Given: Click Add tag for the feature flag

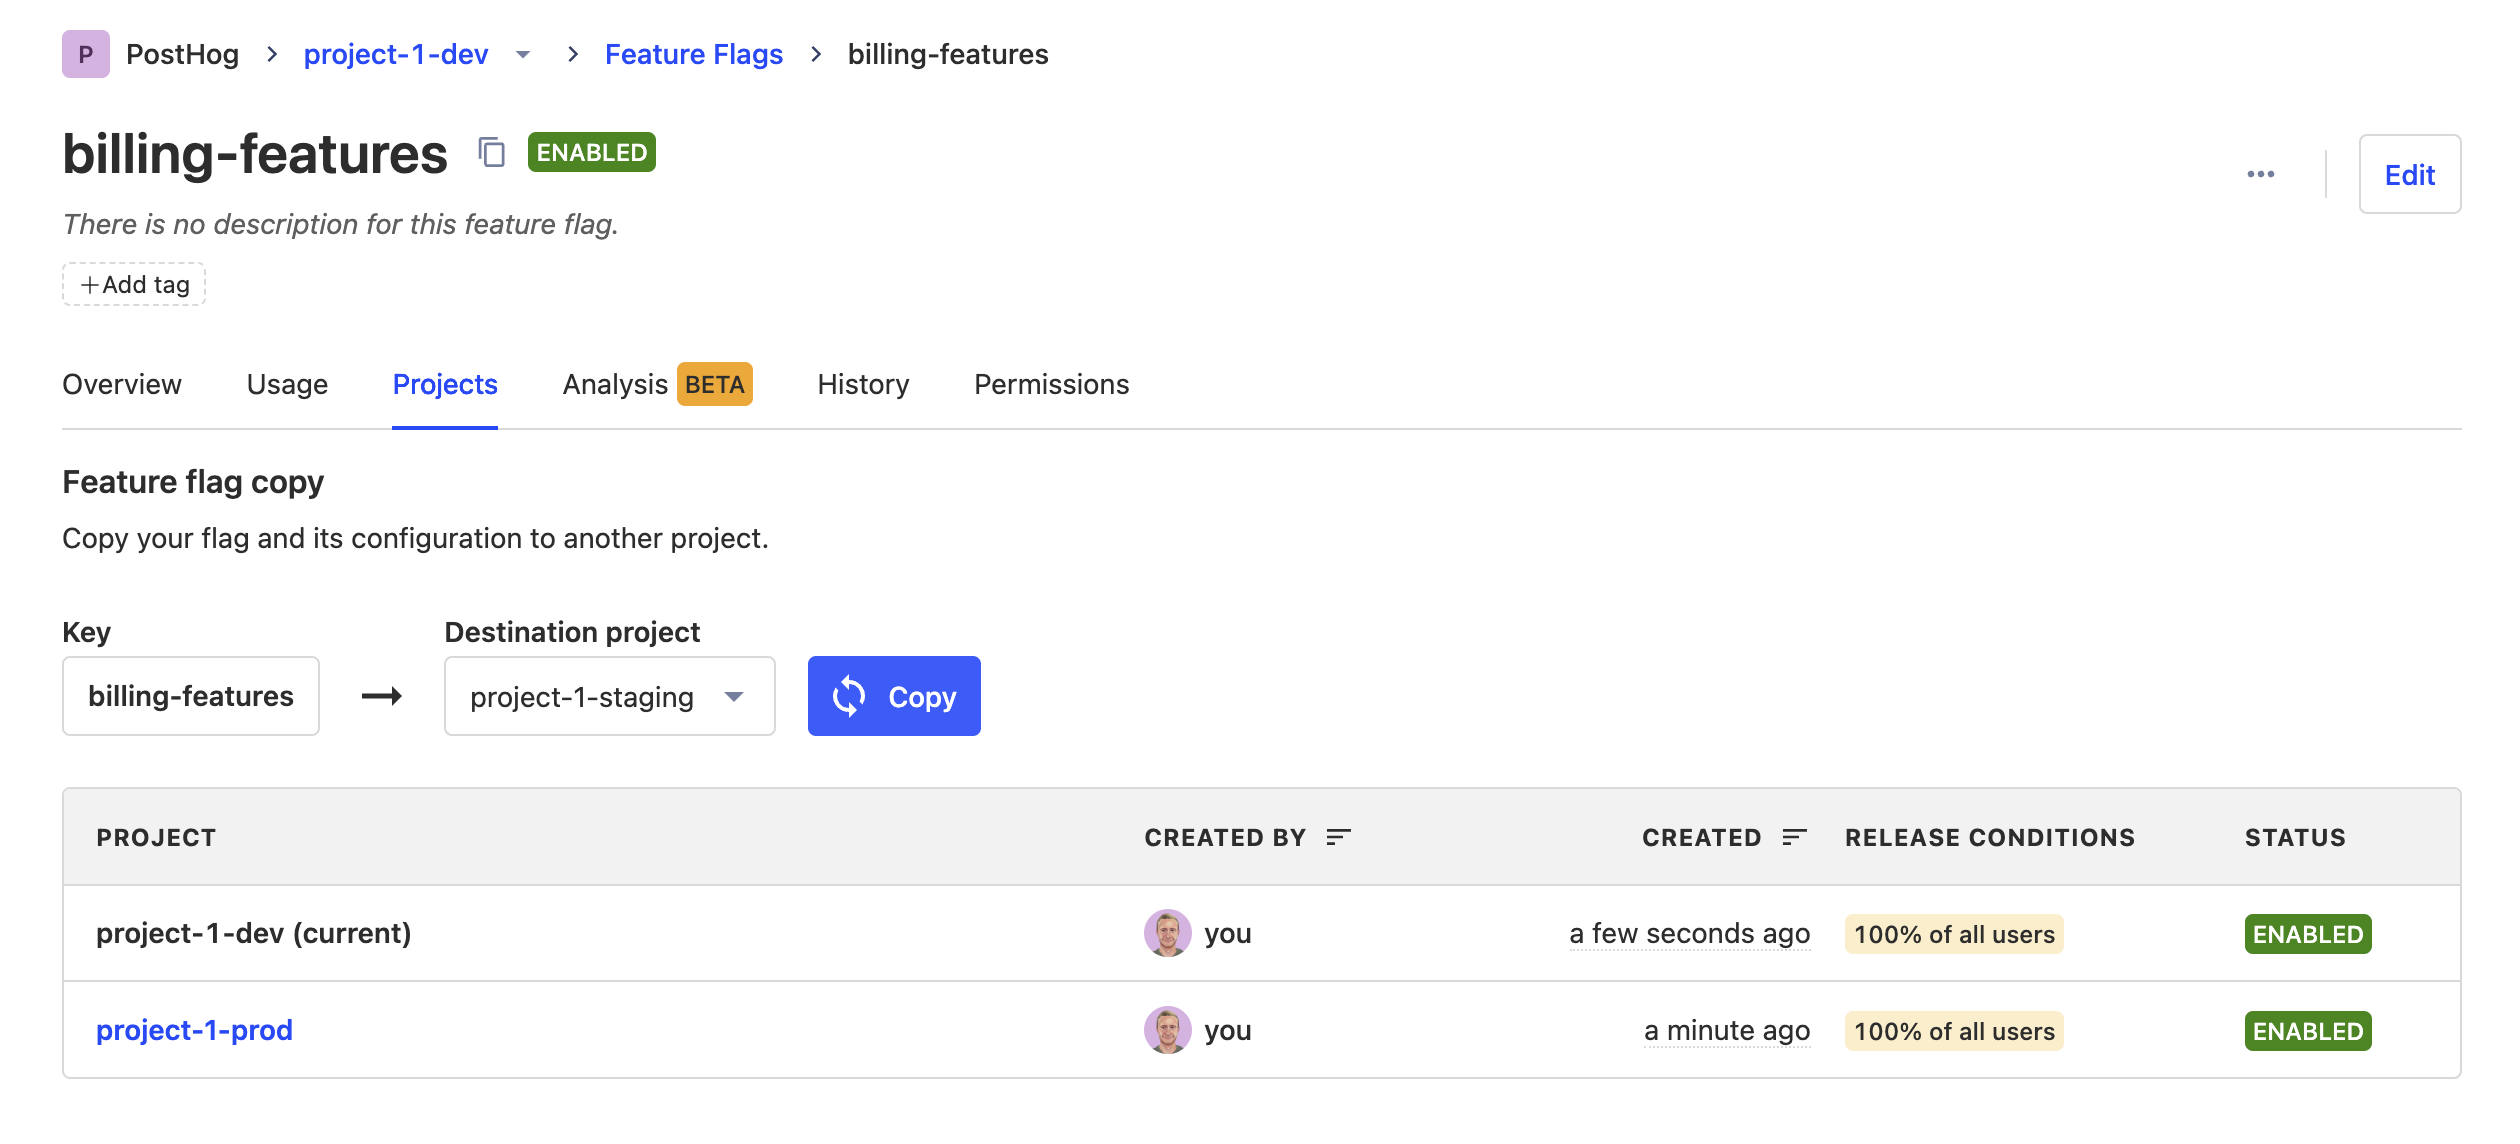Looking at the screenshot, I should coord(133,284).
